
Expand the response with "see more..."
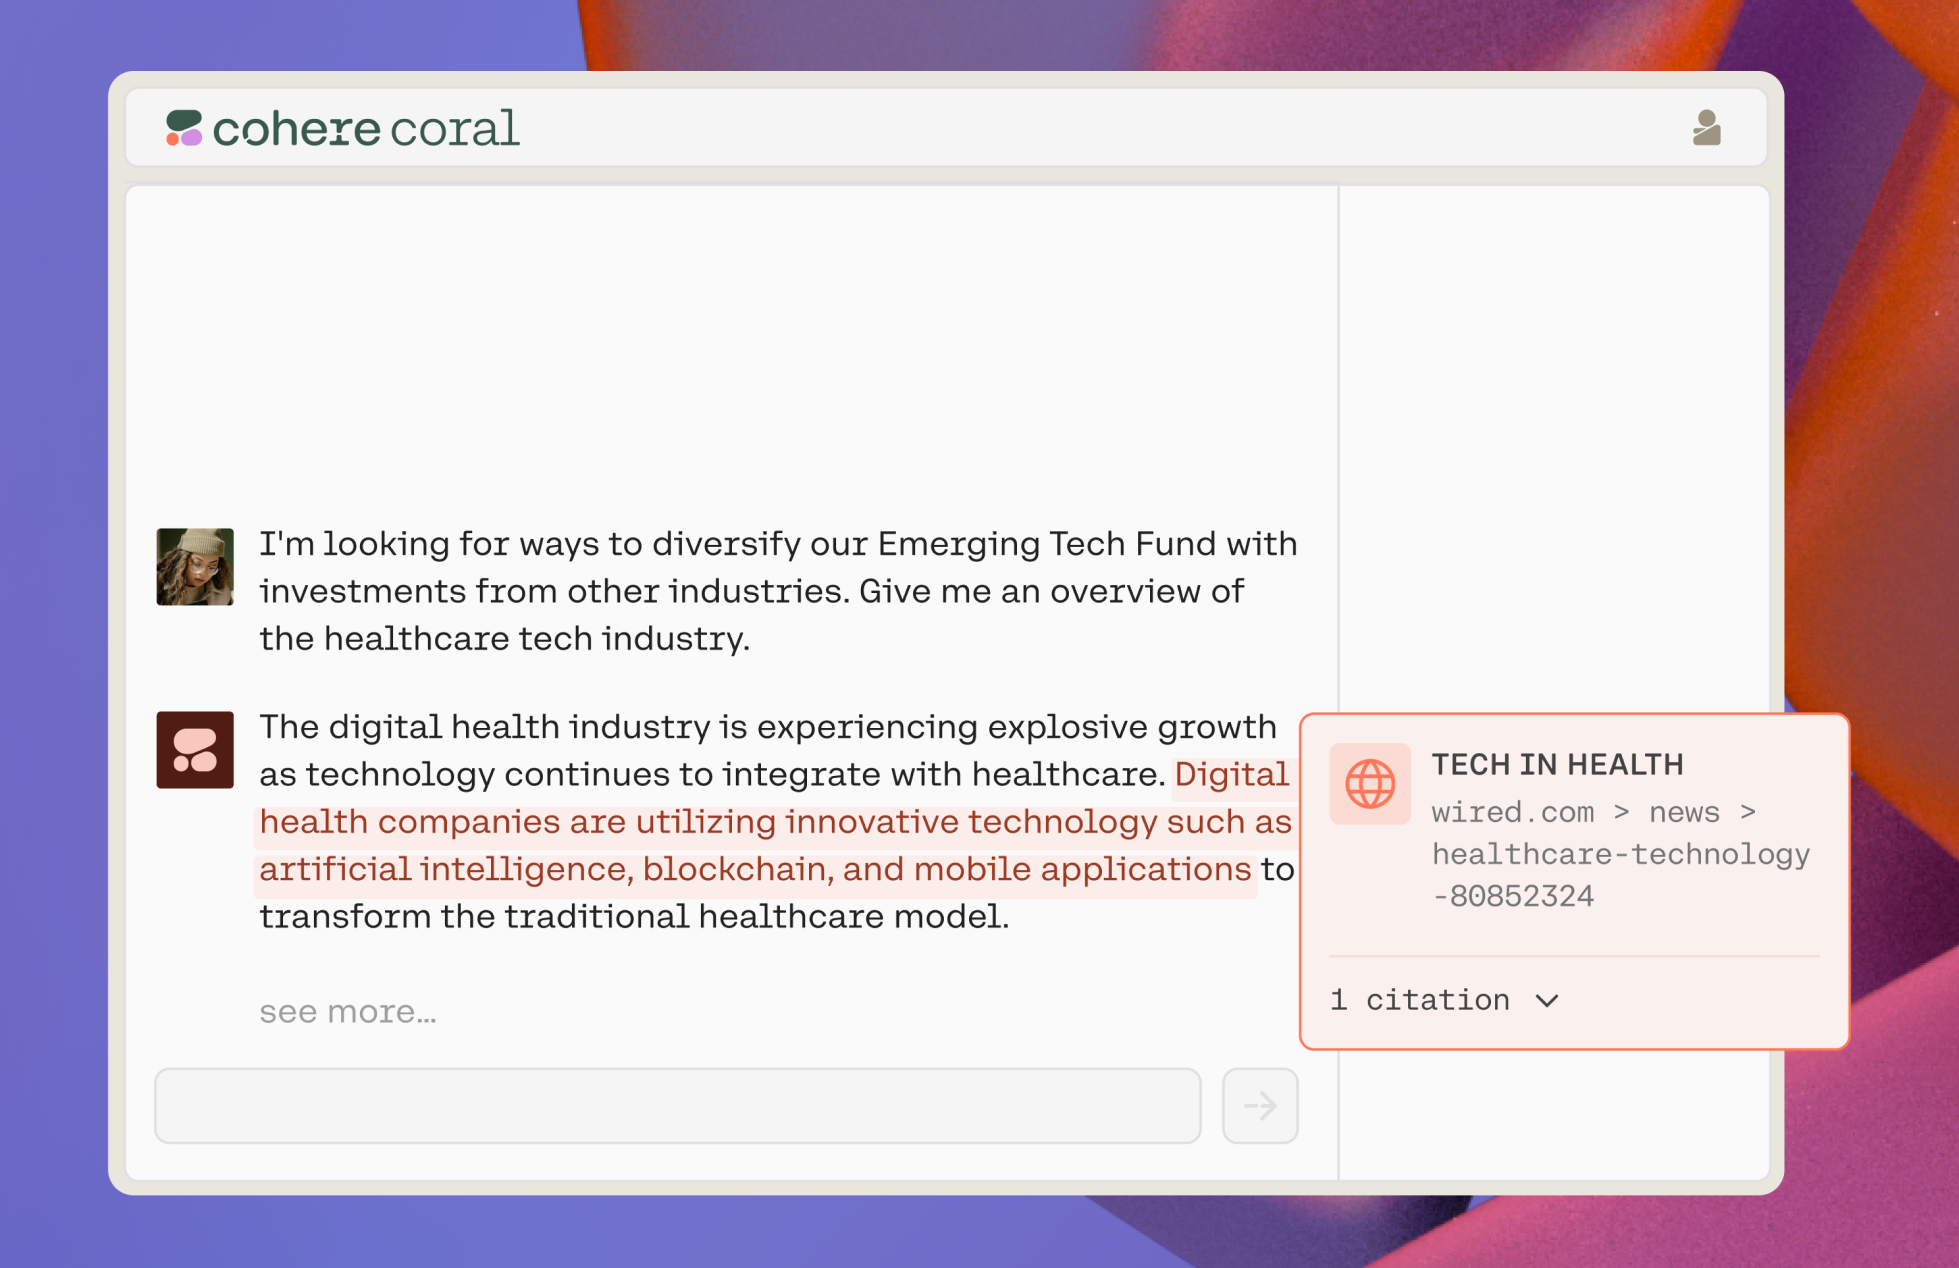(x=348, y=1012)
